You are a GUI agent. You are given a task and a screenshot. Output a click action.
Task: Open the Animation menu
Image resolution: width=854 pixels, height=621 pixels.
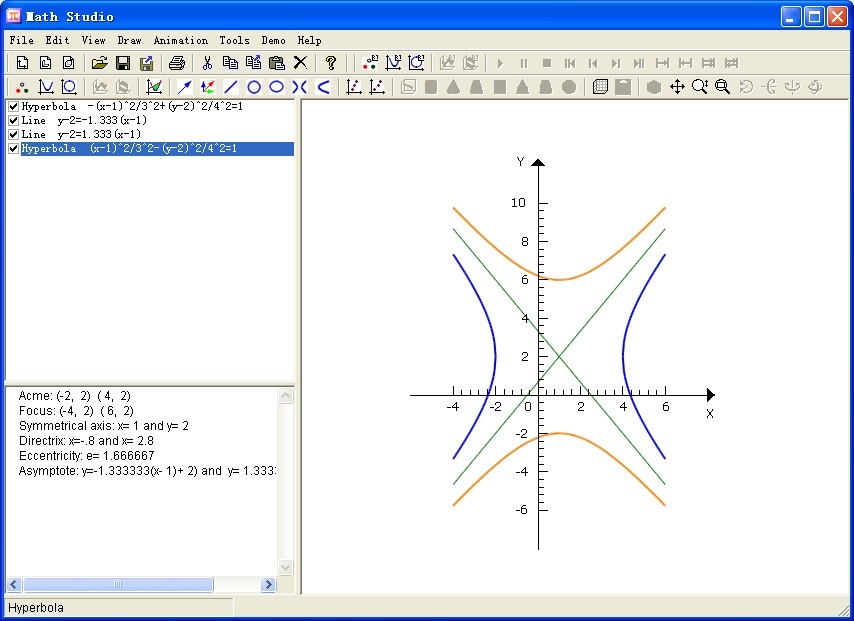tap(180, 40)
